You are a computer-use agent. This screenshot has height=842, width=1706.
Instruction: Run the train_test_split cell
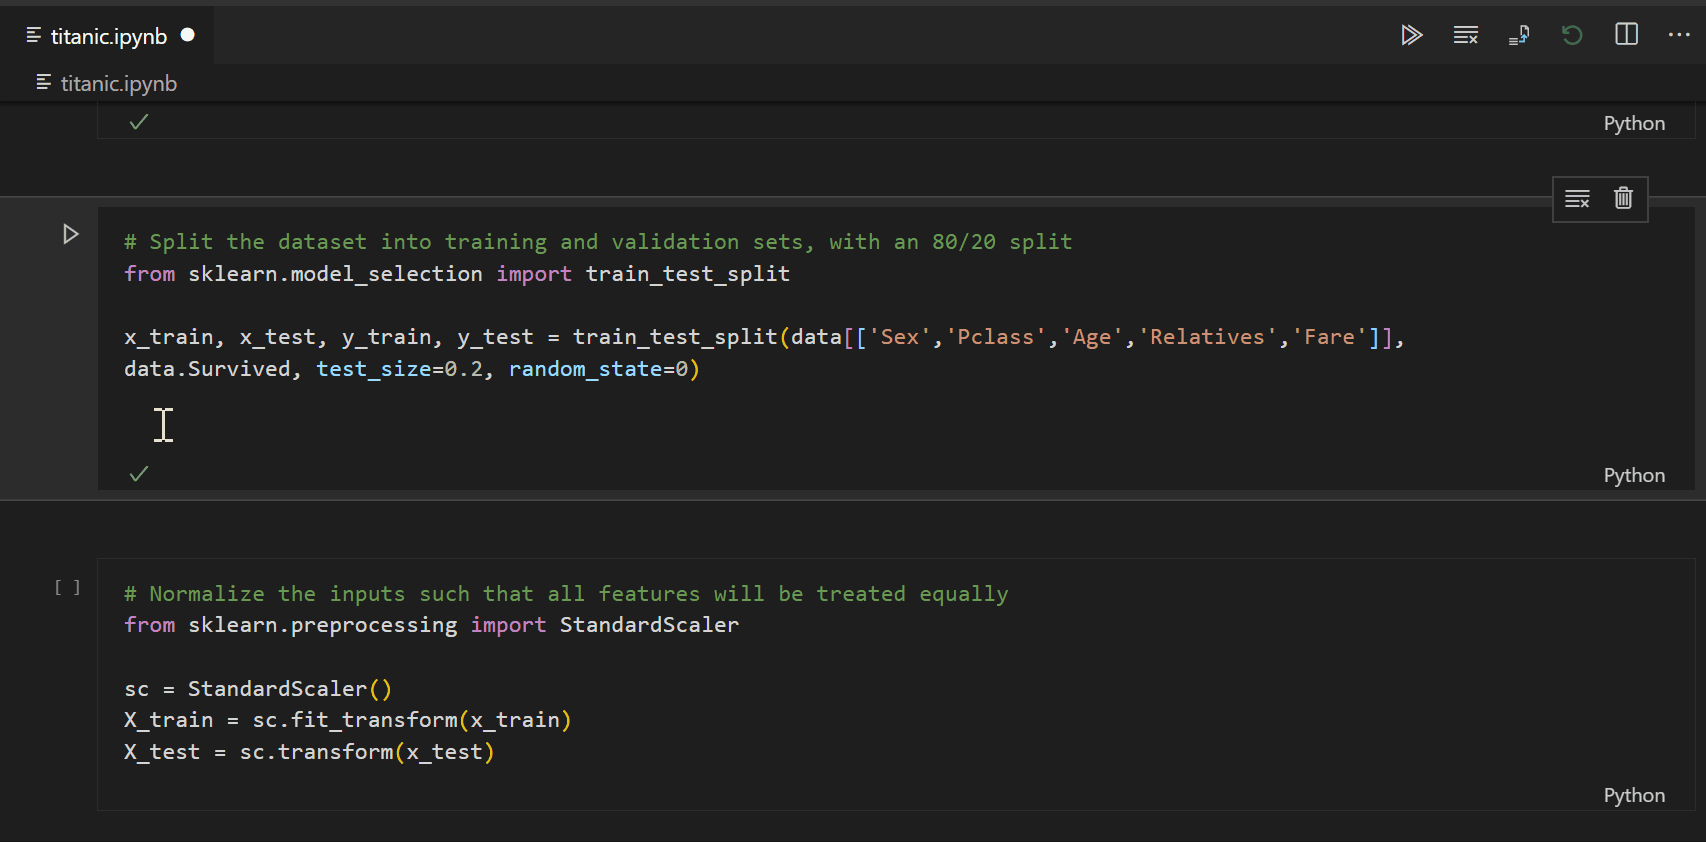tap(70, 234)
